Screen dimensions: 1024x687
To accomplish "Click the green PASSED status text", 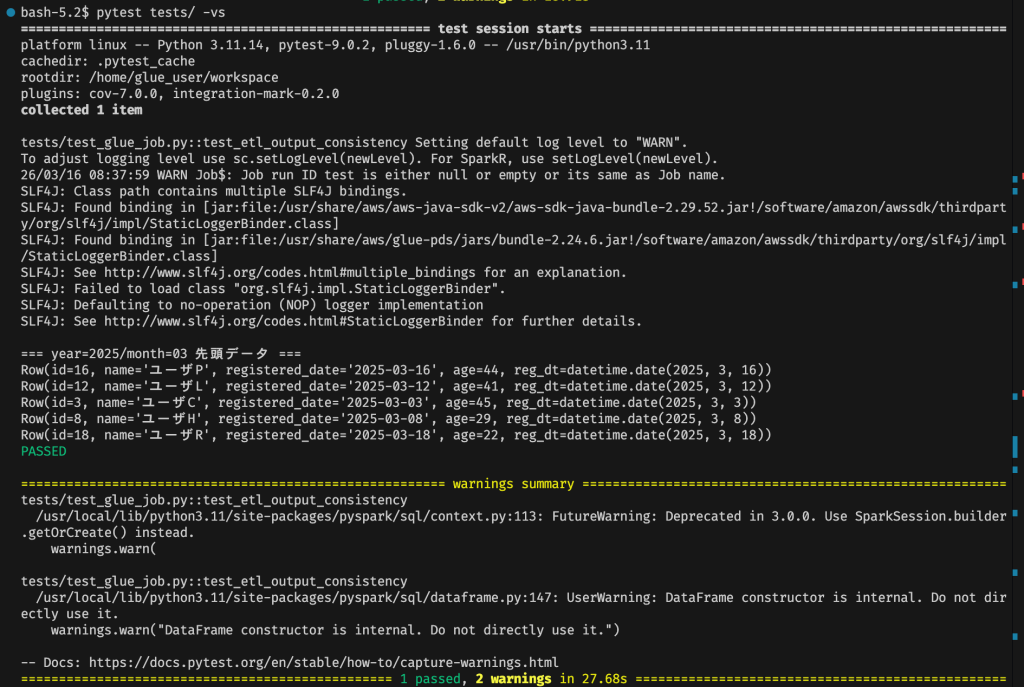I will pyautogui.click(x=43, y=452).
